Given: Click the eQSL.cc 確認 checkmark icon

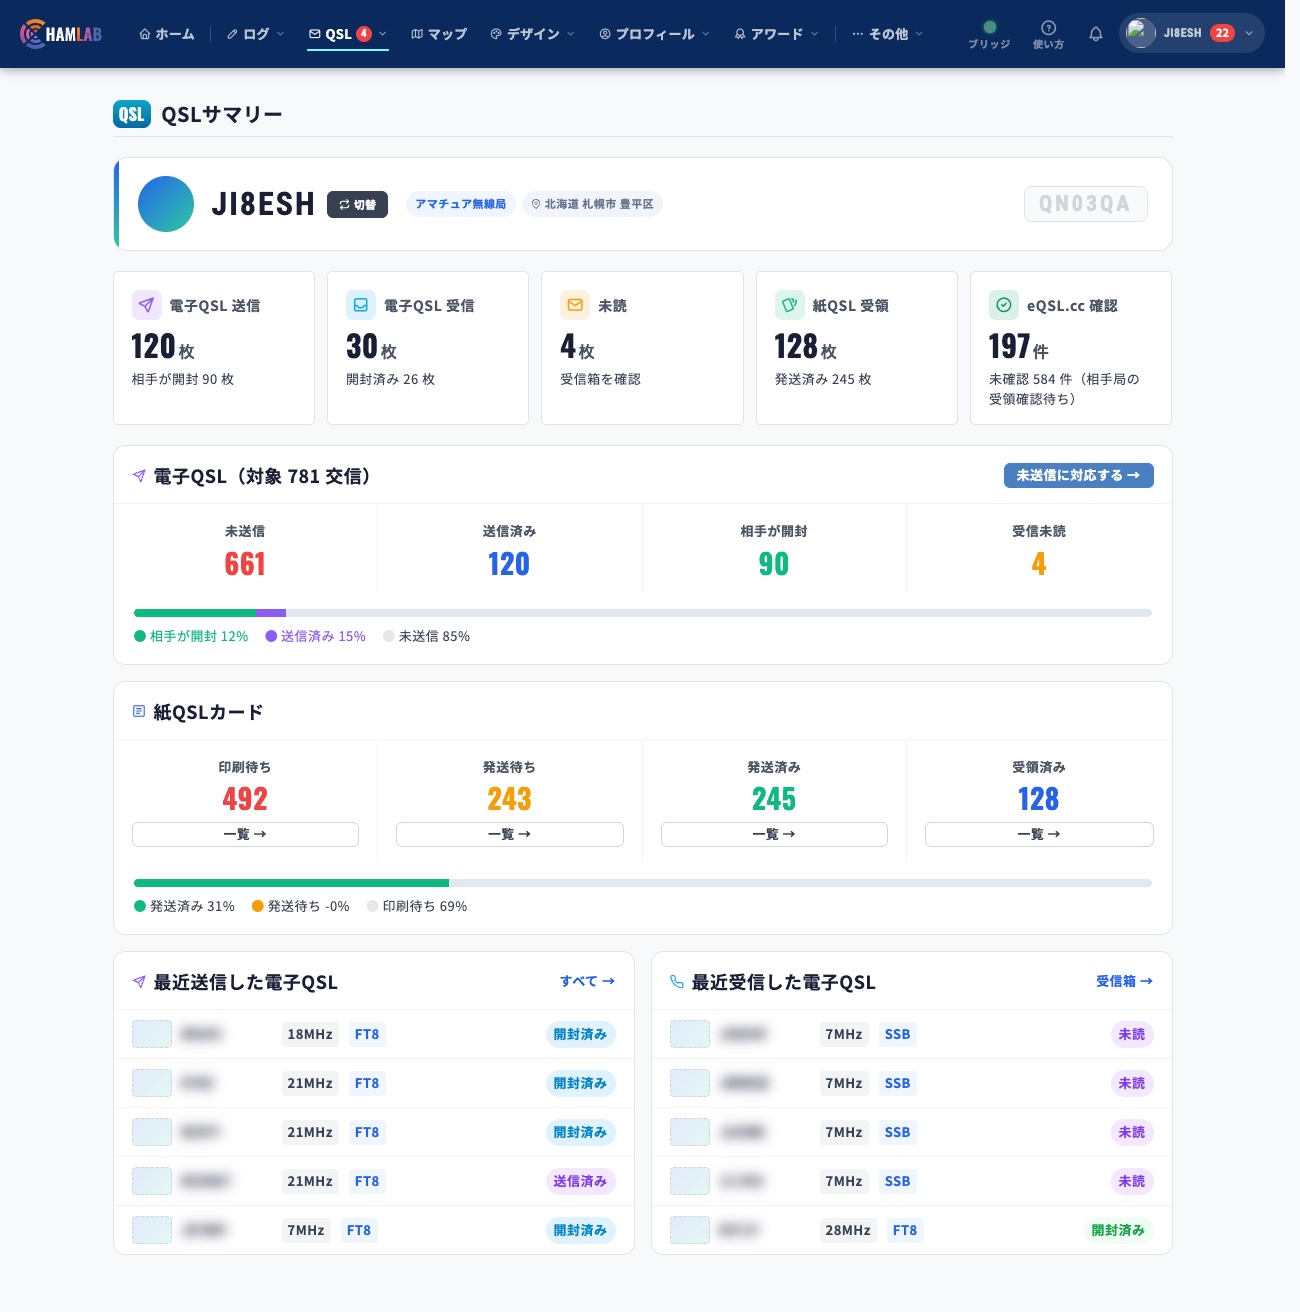Looking at the screenshot, I should pos(1004,305).
